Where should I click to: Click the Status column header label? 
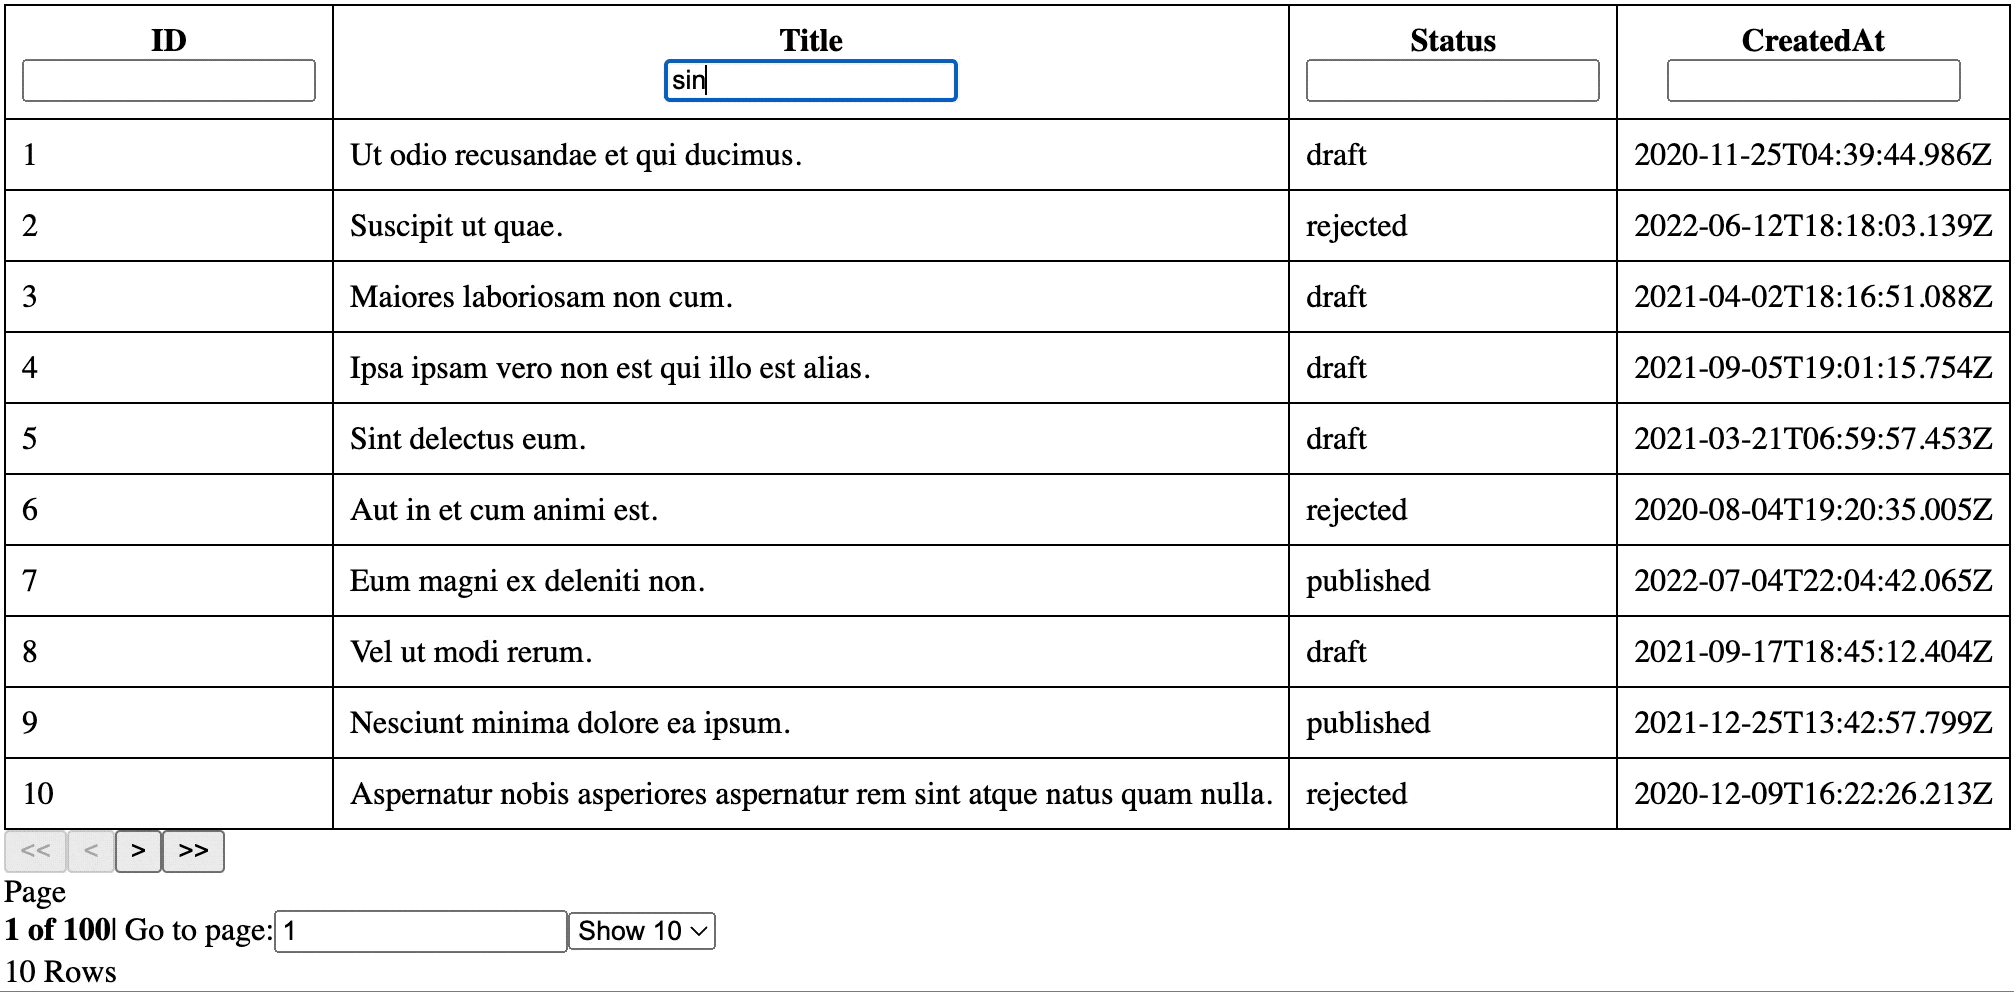pos(1452,40)
